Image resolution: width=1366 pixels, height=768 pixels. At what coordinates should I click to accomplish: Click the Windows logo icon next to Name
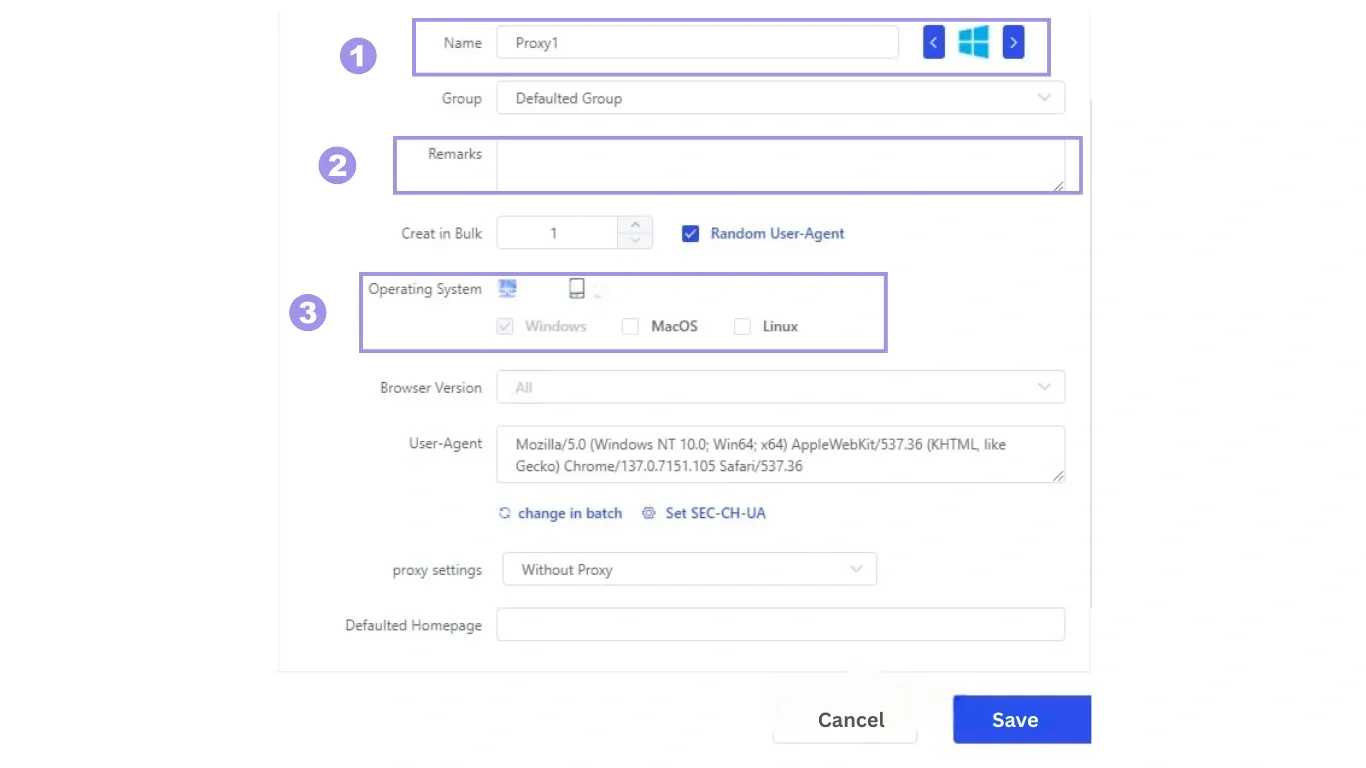click(973, 42)
